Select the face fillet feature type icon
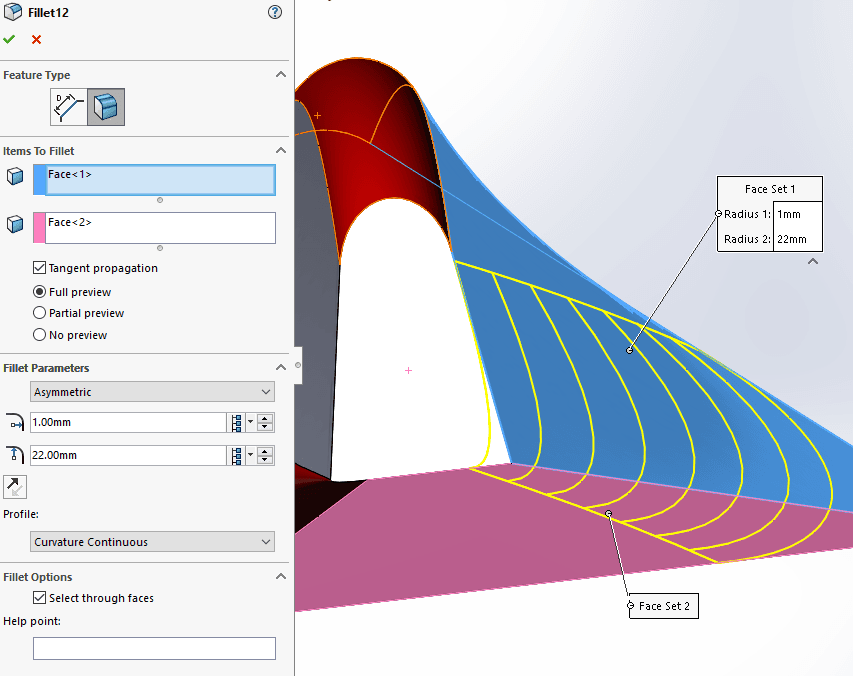853x676 pixels. coord(106,106)
